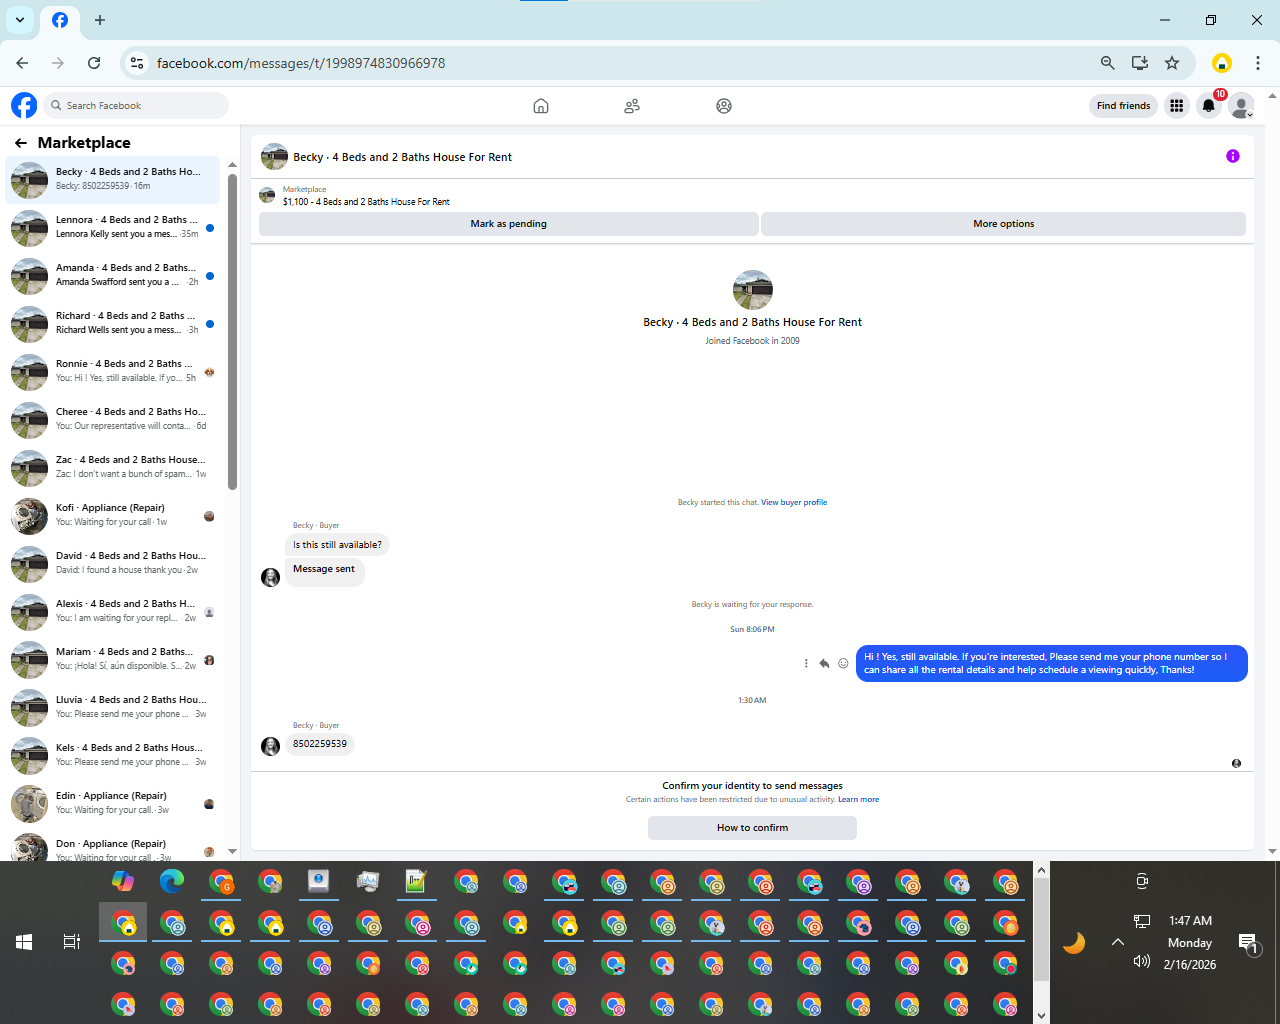The width and height of the screenshot is (1280, 1024).
Task: Click the install app icon in address bar
Action: pyautogui.click(x=1140, y=63)
